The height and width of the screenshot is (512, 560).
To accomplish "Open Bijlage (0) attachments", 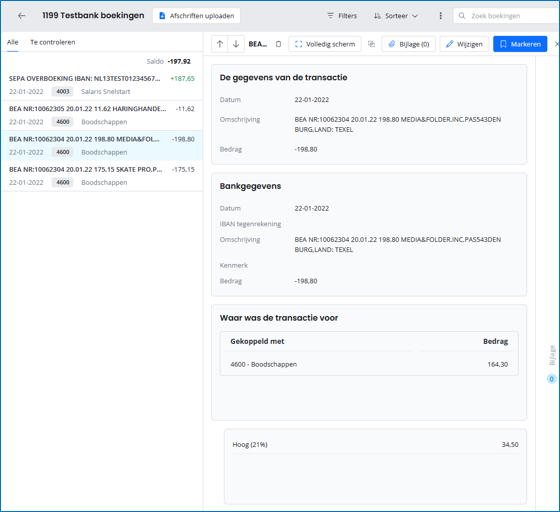I will [x=409, y=44].
